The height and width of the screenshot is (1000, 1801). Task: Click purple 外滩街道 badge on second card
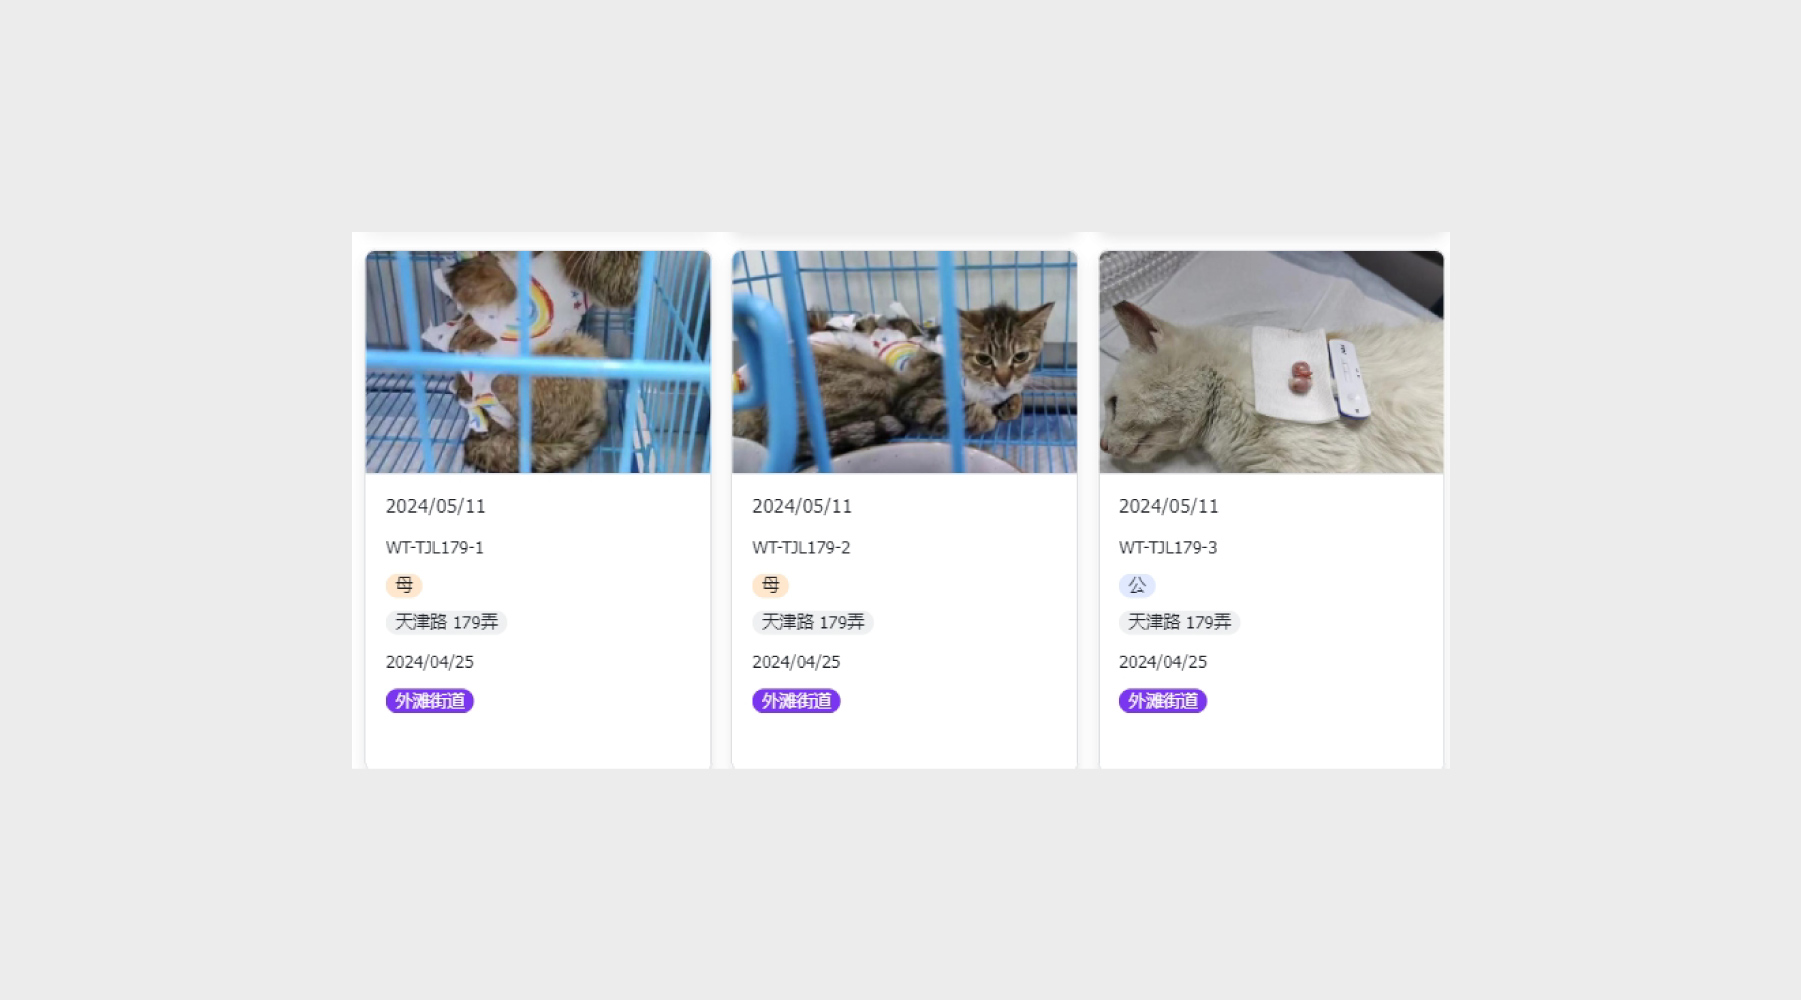[796, 701]
